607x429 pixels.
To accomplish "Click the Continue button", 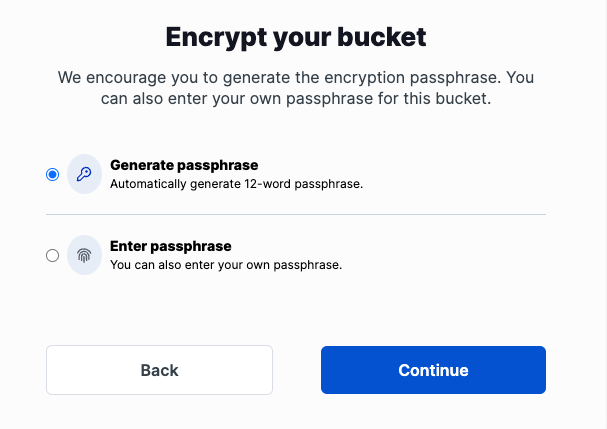I will point(433,370).
